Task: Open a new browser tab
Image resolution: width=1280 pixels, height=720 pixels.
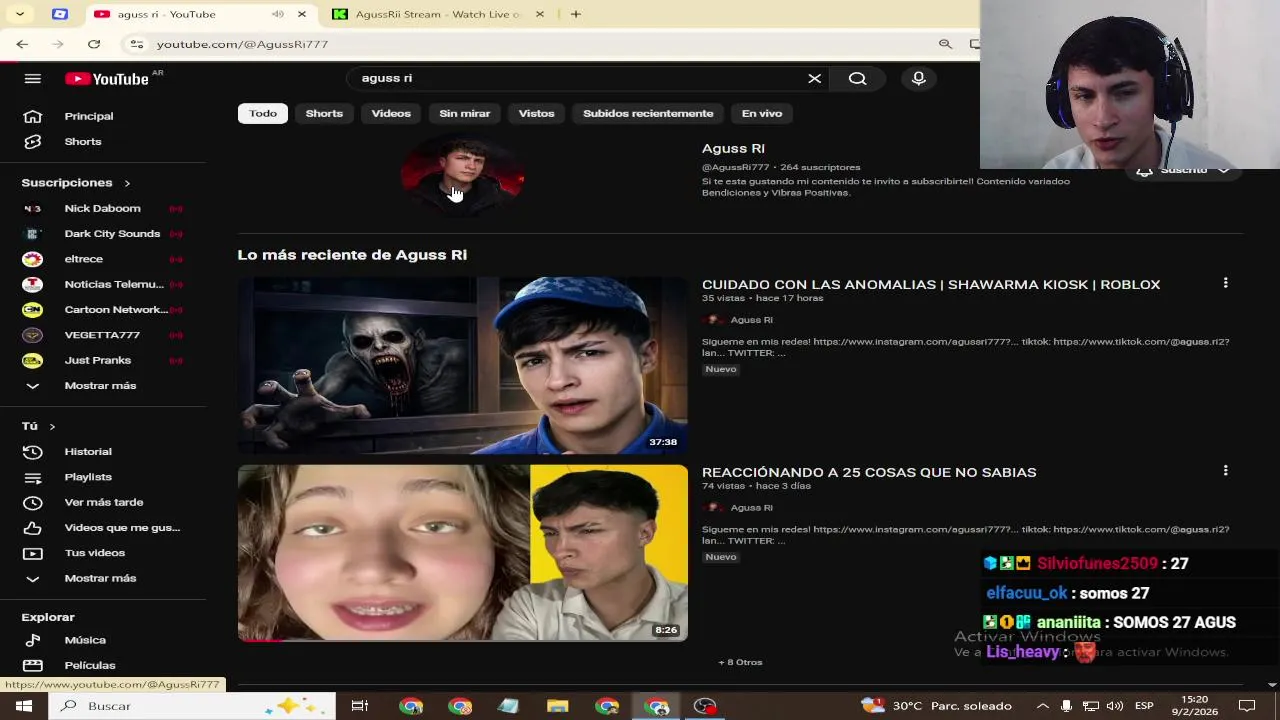Action: 576,14
